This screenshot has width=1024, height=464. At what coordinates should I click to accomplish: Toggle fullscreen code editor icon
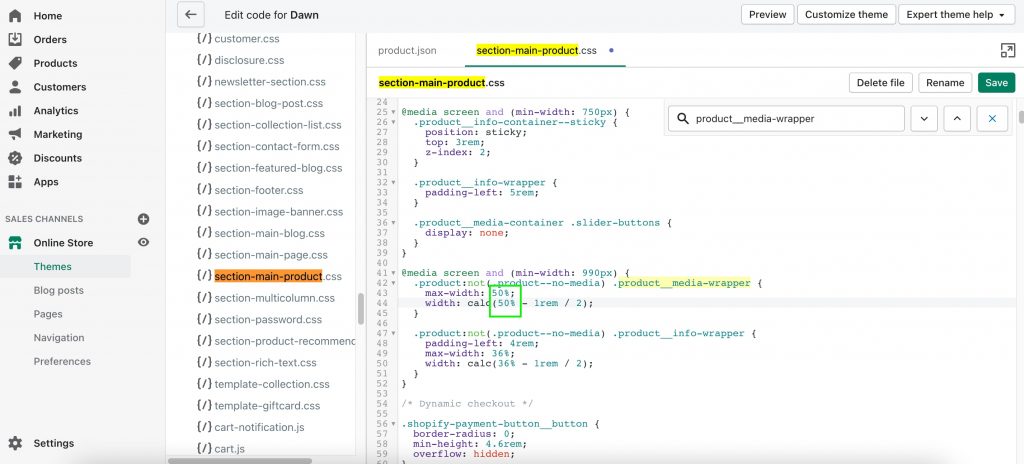click(1008, 50)
